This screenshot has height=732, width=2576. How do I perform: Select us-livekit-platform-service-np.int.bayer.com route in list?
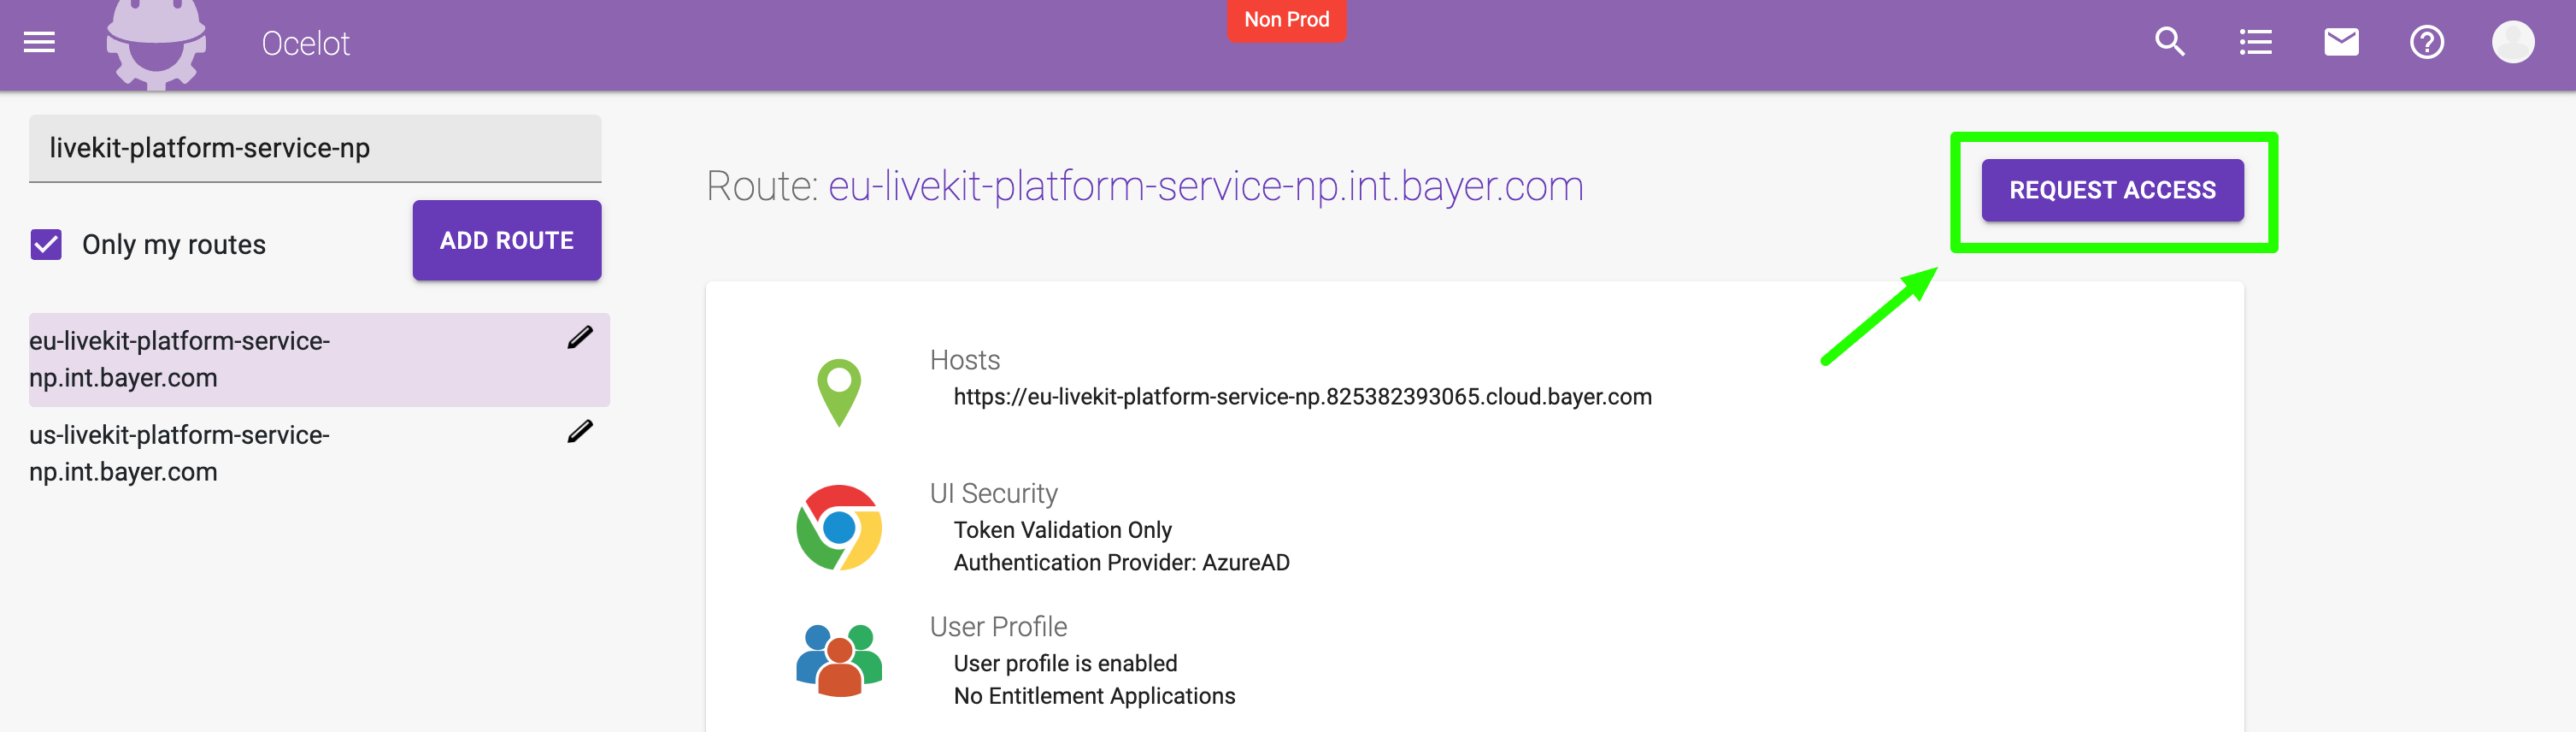[x=319, y=453]
